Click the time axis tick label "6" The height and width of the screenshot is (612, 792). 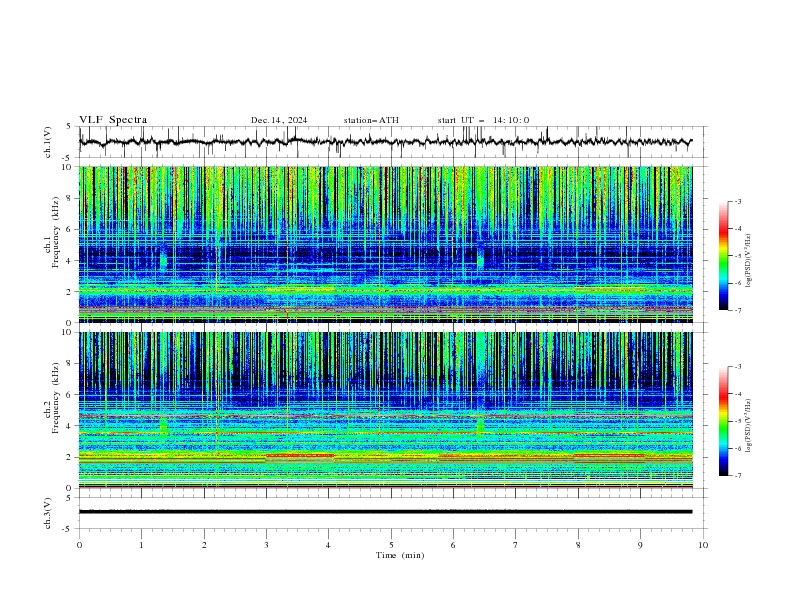(x=453, y=545)
